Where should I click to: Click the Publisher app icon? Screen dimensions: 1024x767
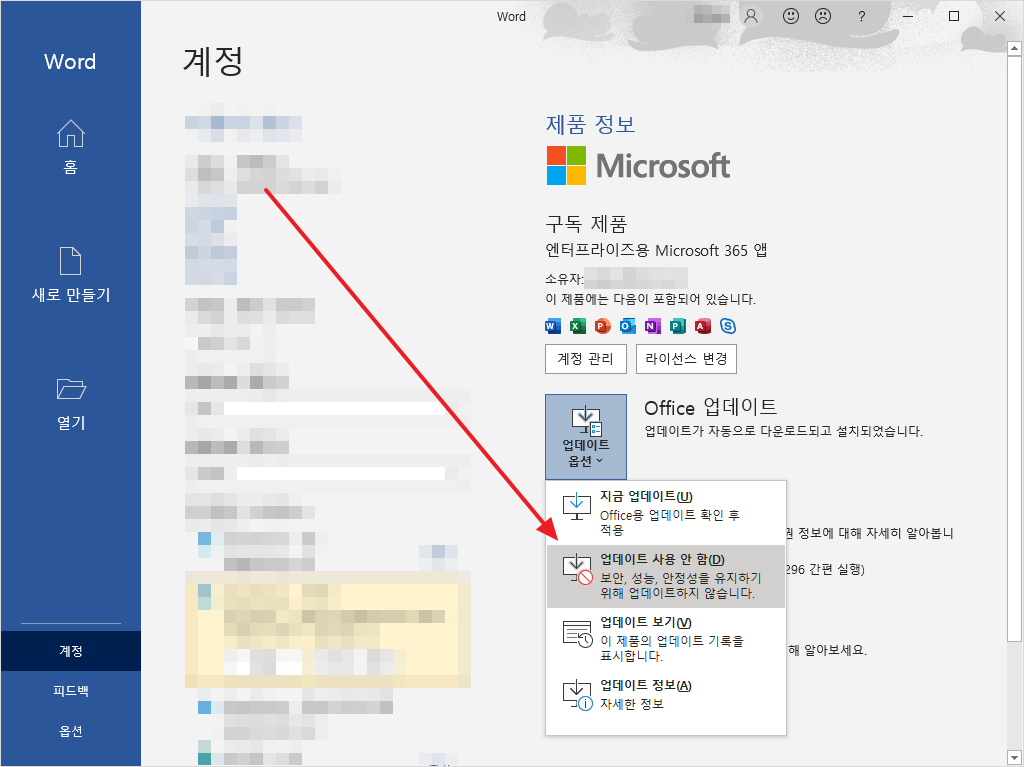[x=678, y=326]
